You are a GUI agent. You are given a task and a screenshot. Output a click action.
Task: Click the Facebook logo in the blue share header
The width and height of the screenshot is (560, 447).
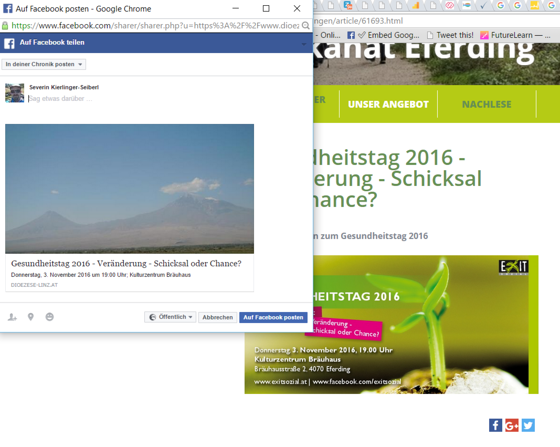point(9,43)
